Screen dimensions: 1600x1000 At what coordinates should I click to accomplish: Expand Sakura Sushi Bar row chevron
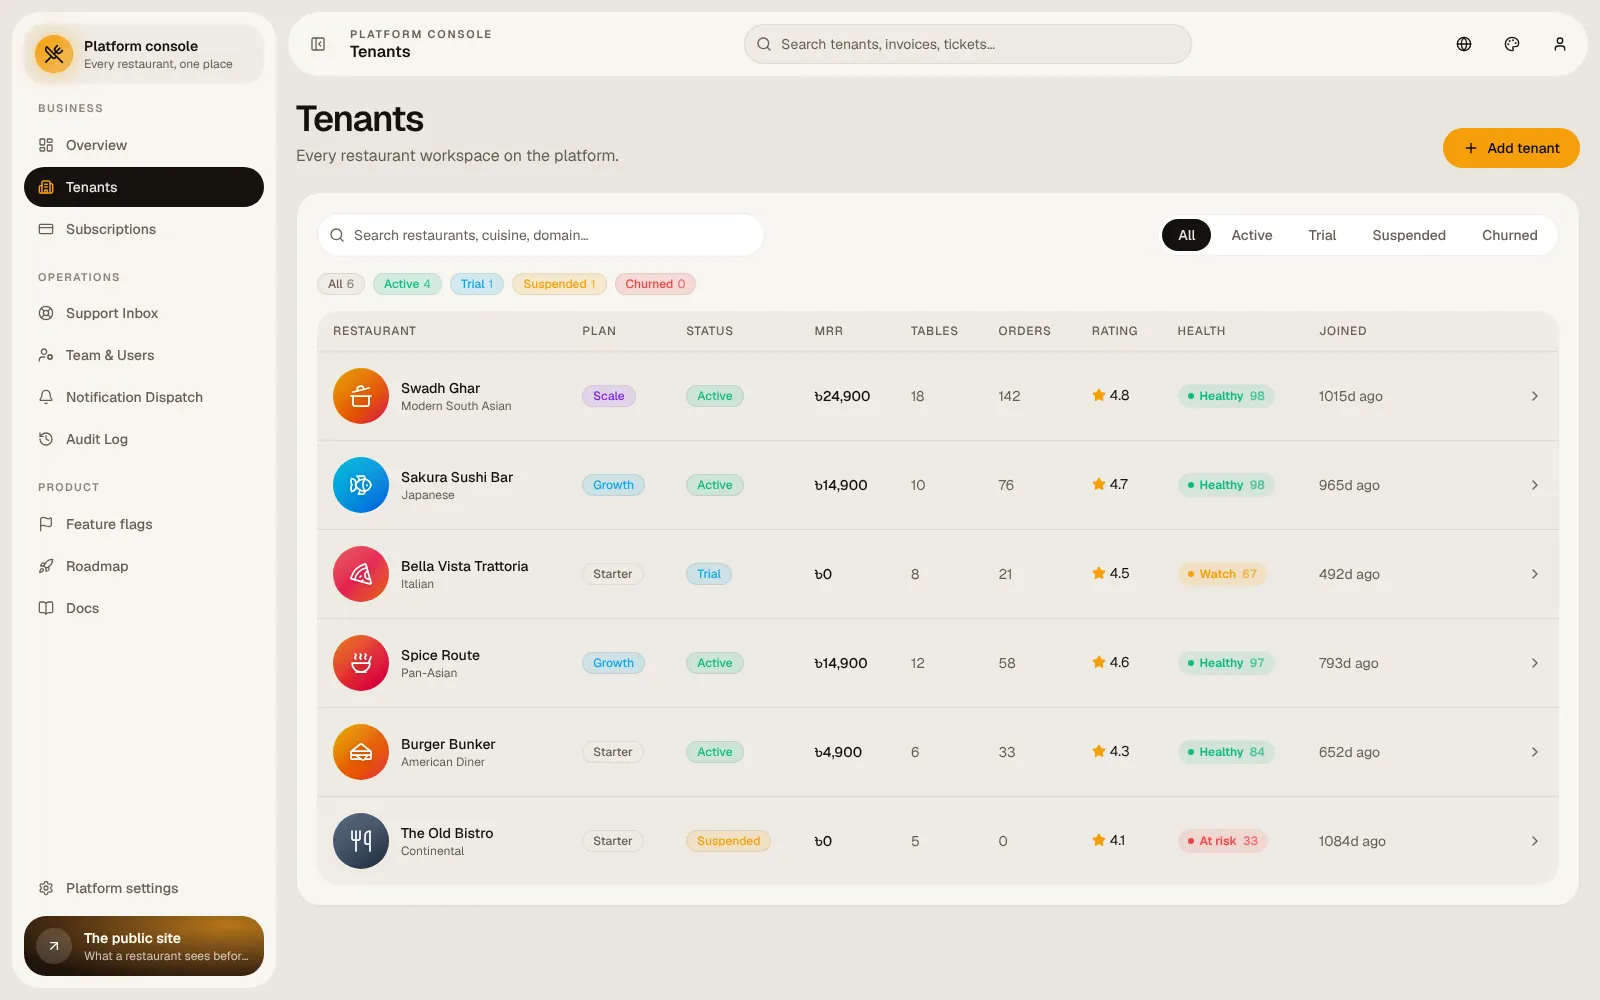tap(1534, 485)
